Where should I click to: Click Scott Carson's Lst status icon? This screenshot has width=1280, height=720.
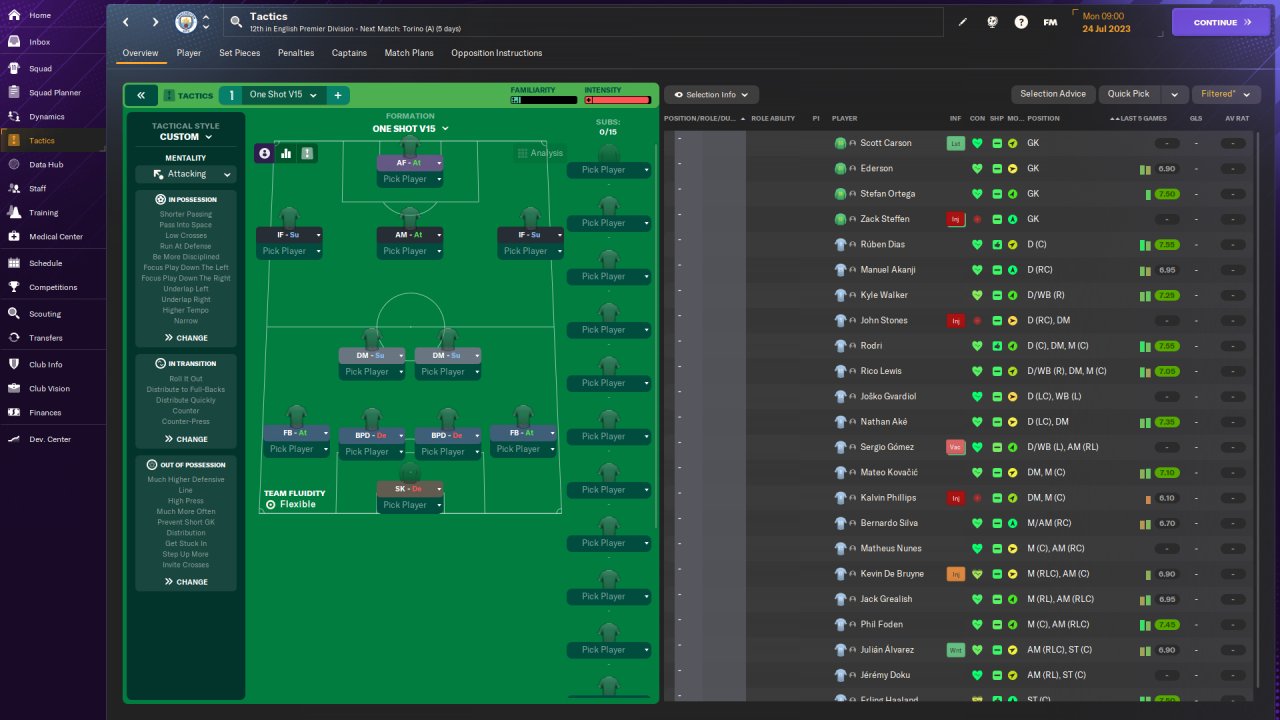(x=956, y=143)
